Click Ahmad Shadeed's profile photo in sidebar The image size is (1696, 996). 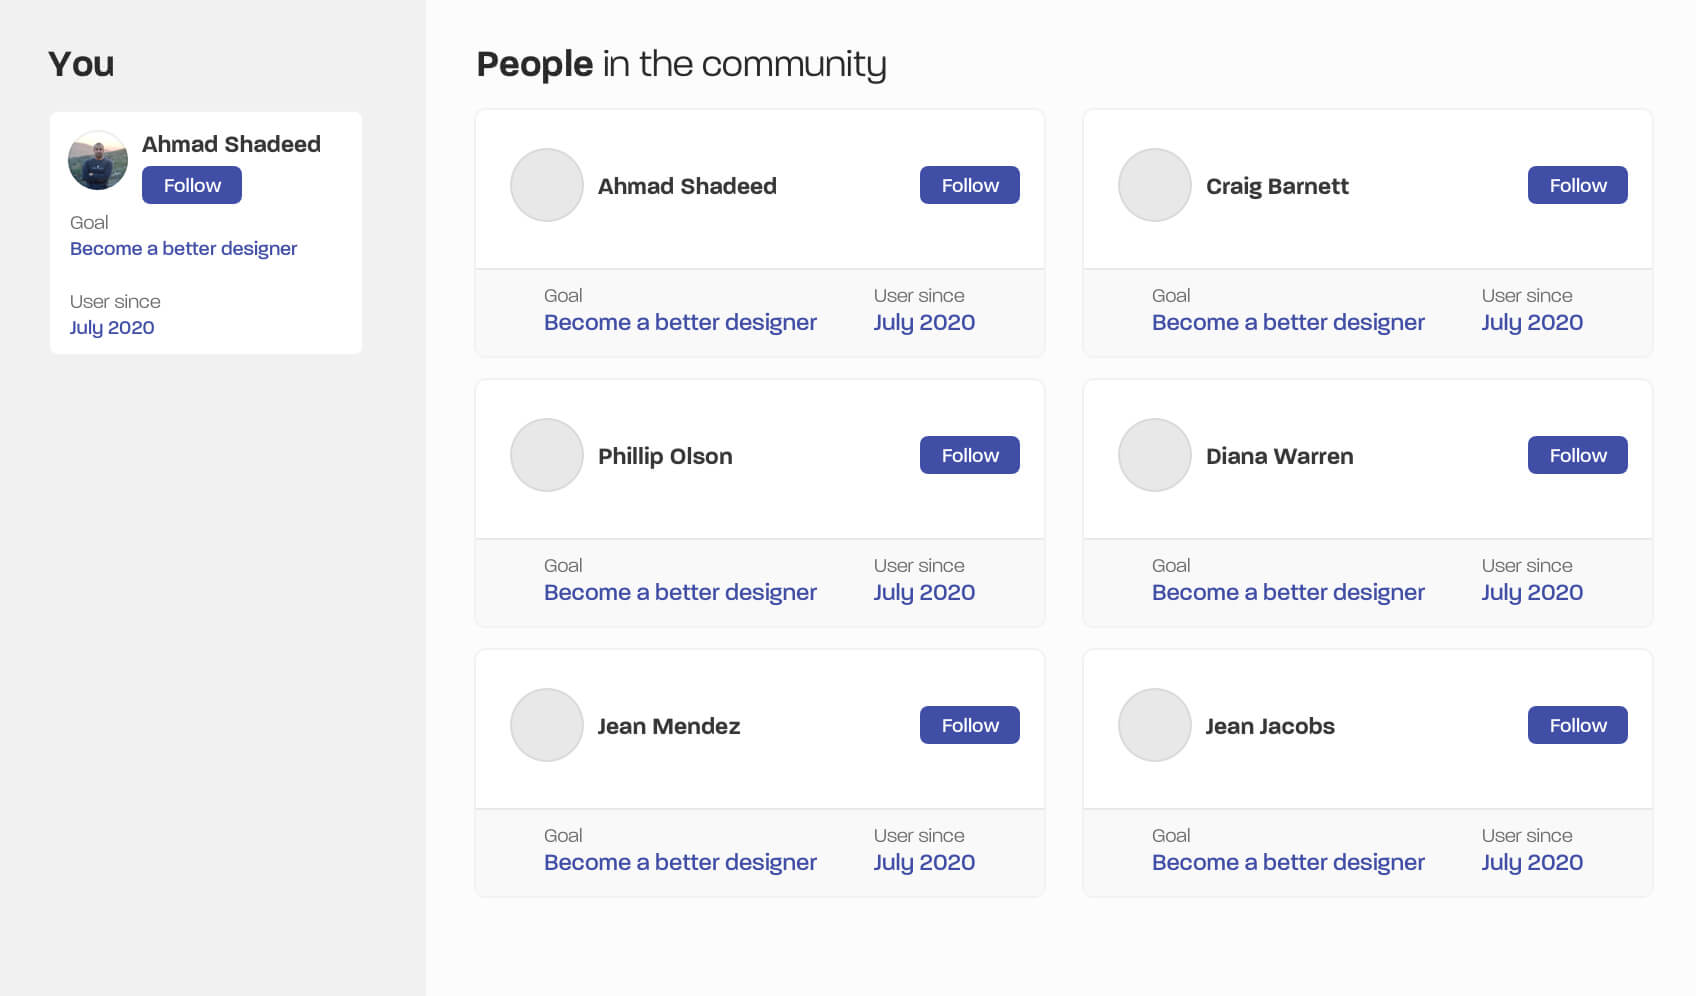click(97, 160)
